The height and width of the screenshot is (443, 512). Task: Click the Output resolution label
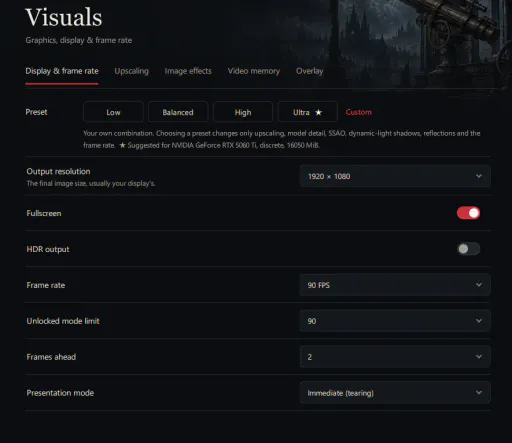click(58, 171)
